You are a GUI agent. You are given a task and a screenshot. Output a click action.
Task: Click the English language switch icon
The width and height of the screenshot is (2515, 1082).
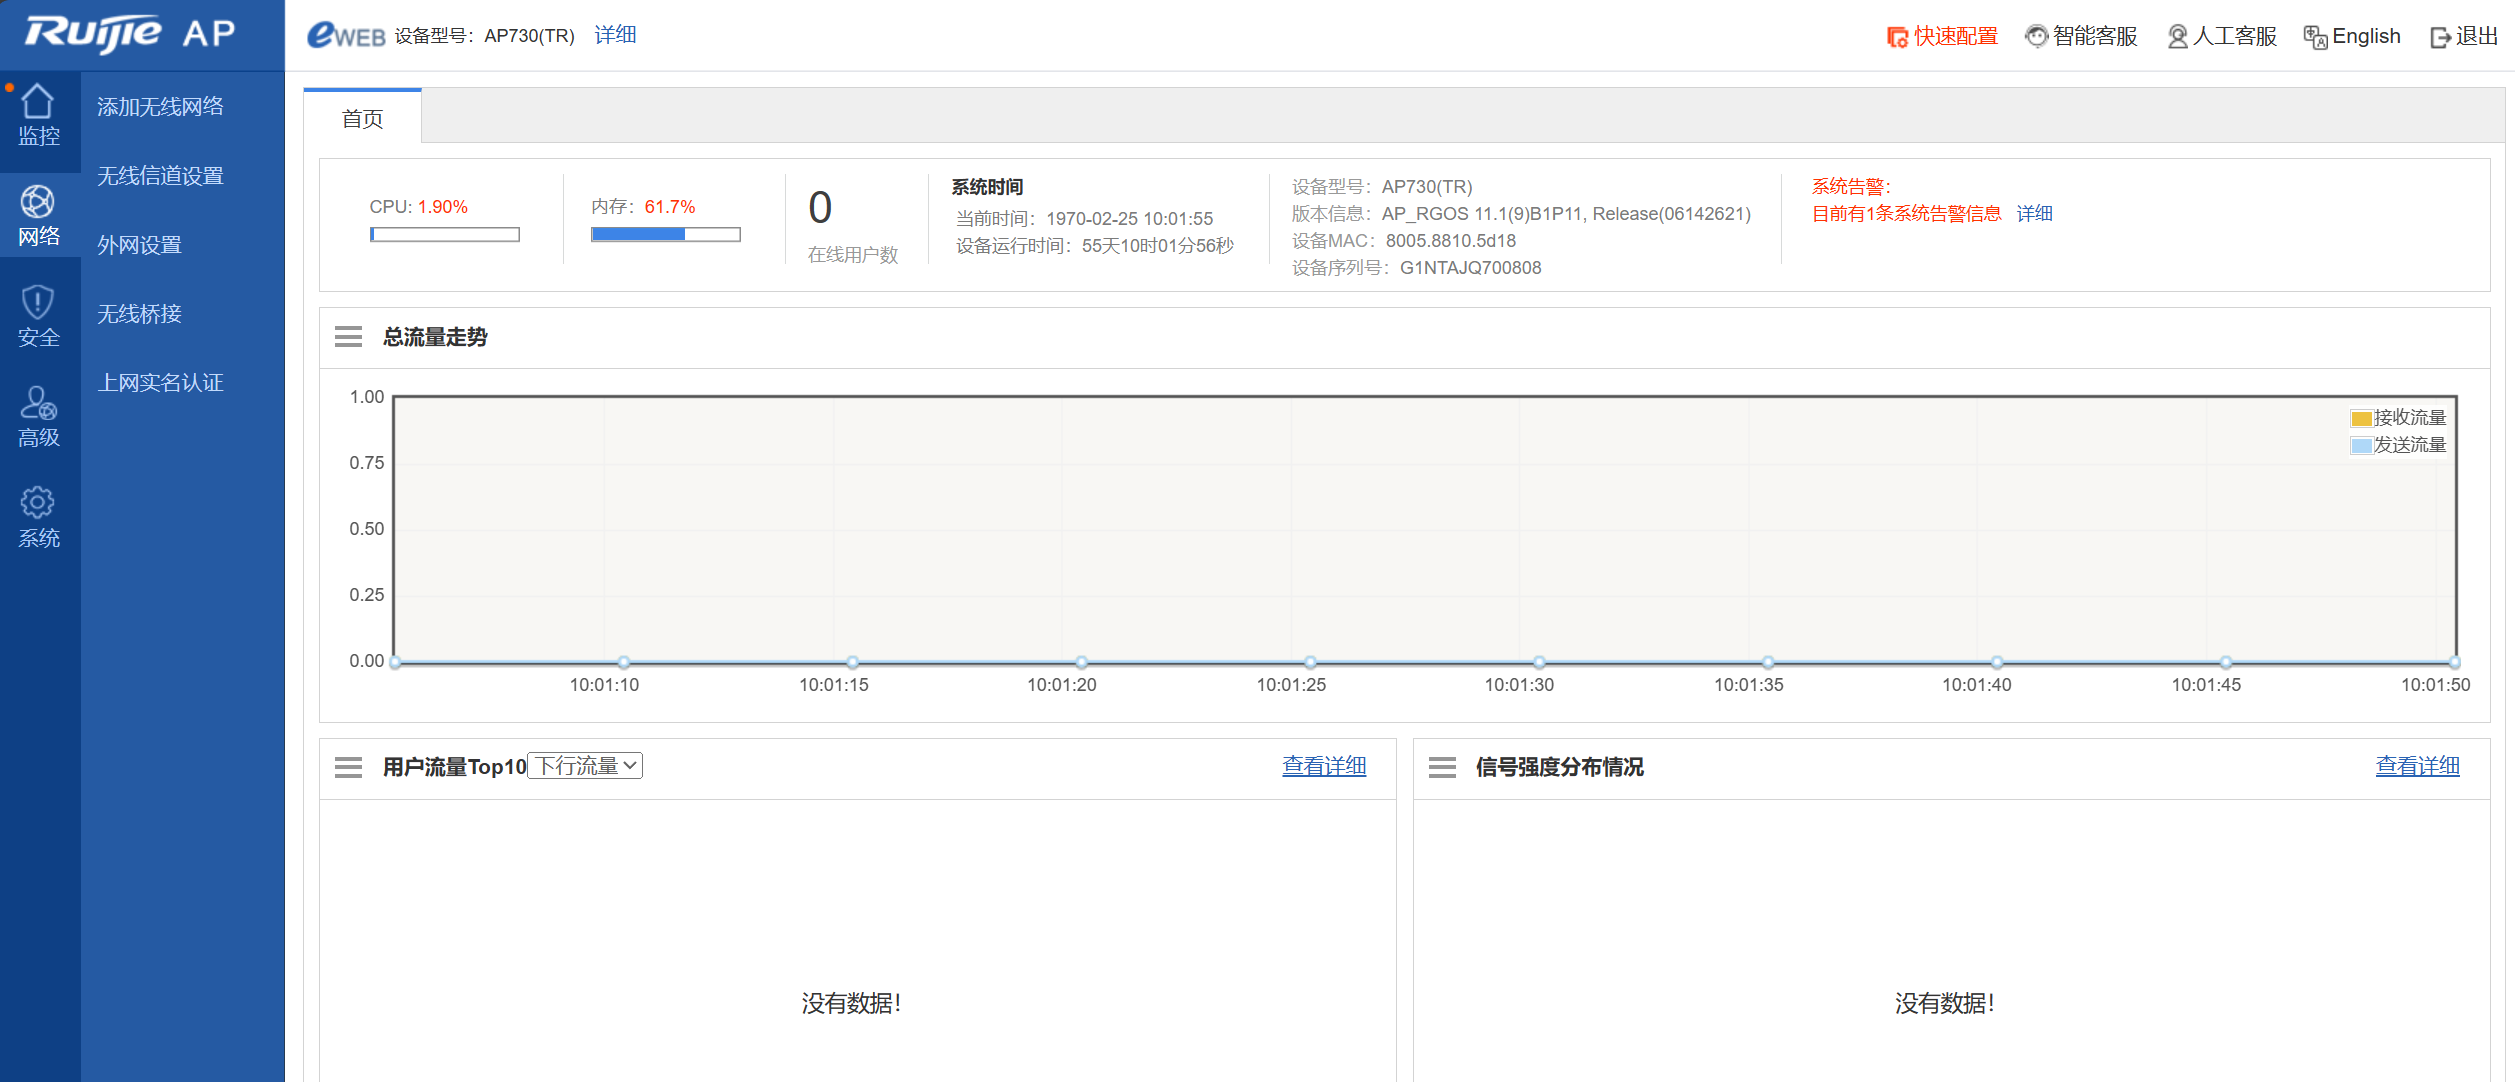tap(2315, 37)
